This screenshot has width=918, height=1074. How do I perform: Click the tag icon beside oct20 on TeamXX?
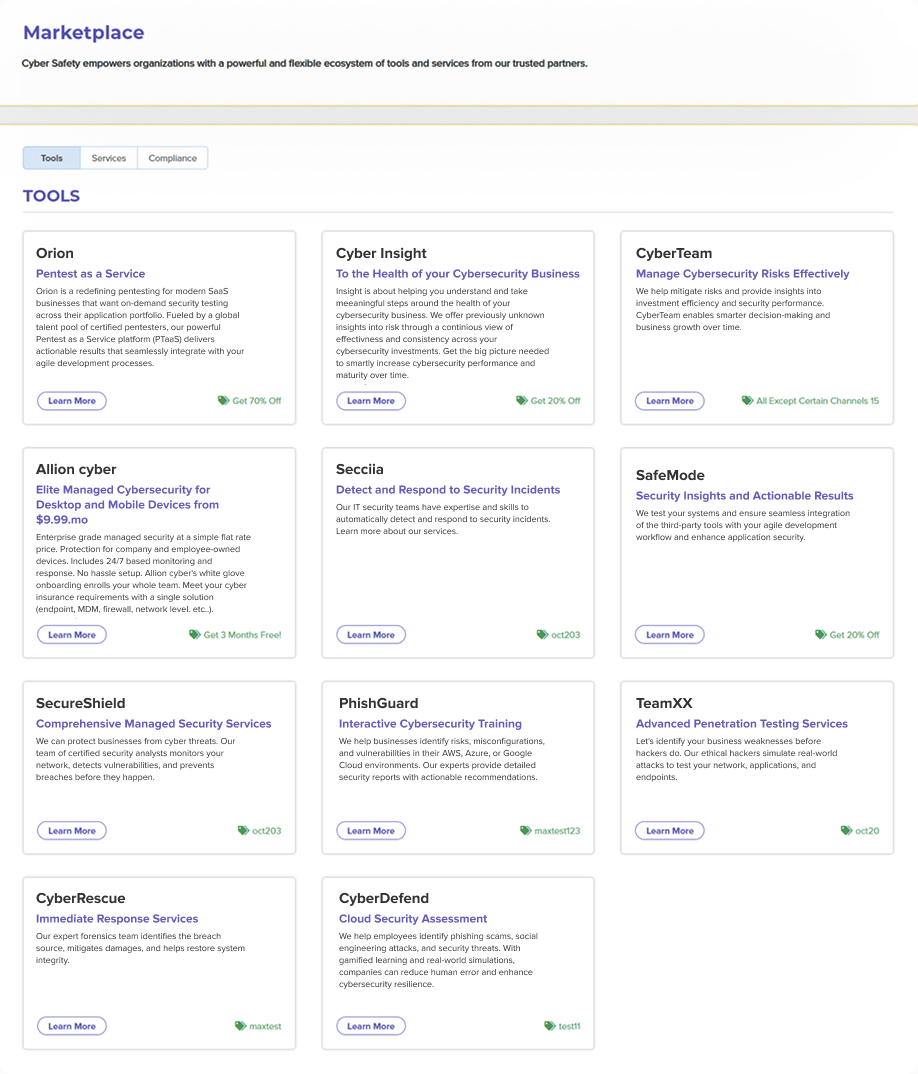pyautogui.click(x=847, y=831)
